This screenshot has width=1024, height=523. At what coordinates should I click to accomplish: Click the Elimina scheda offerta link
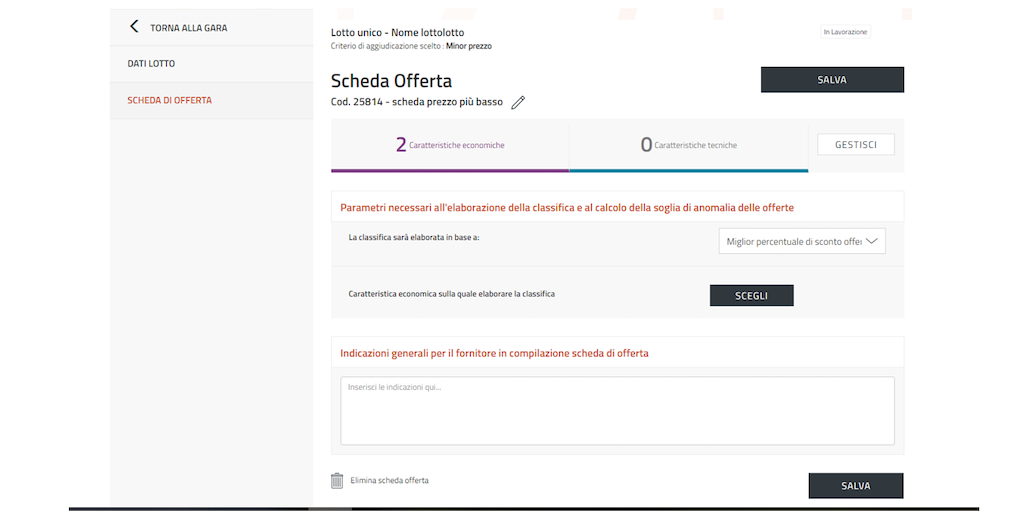(x=389, y=481)
